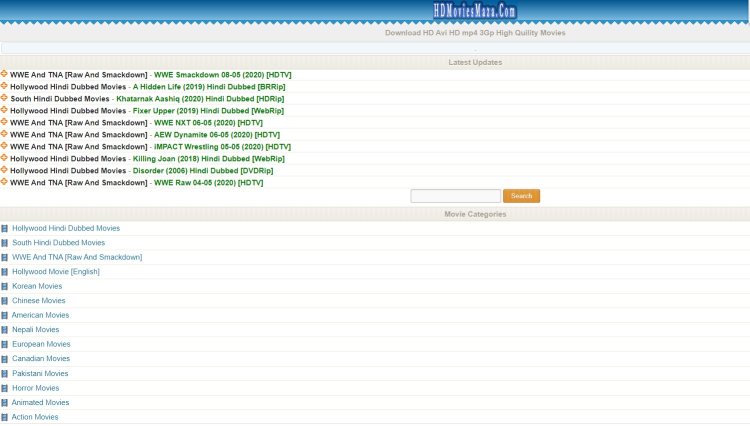The image size is (750, 426).
Task: Click orange bullet beside WWE NXT 06-05 update
Action: (4, 121)
